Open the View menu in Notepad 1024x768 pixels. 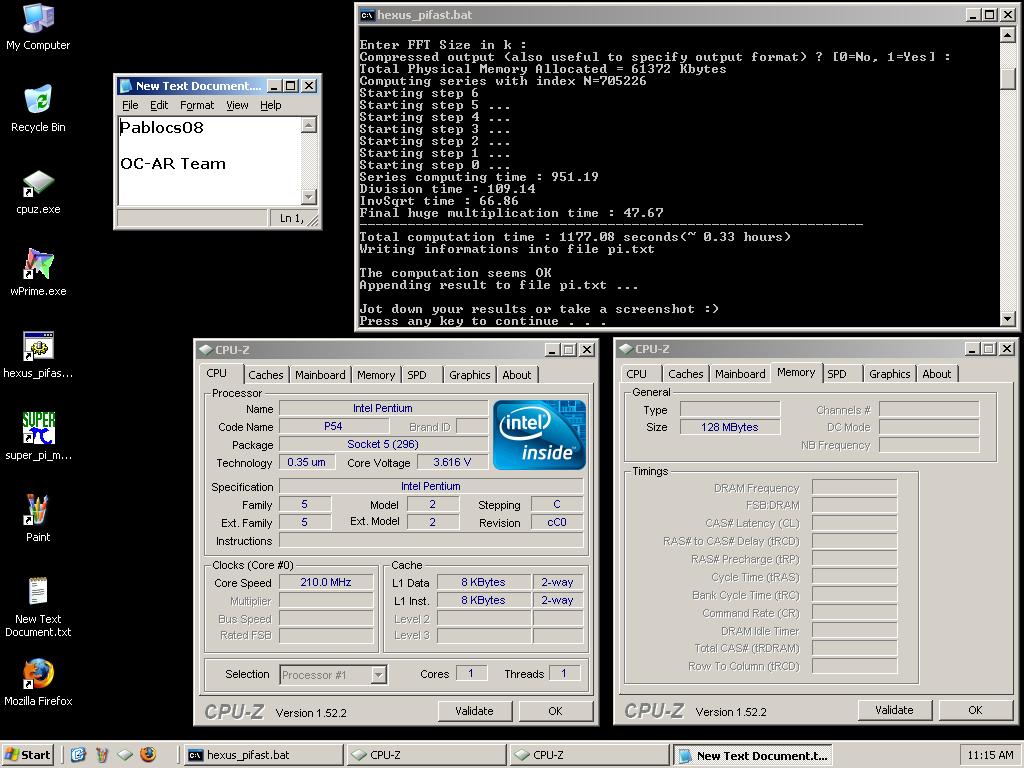pos(237,105)
